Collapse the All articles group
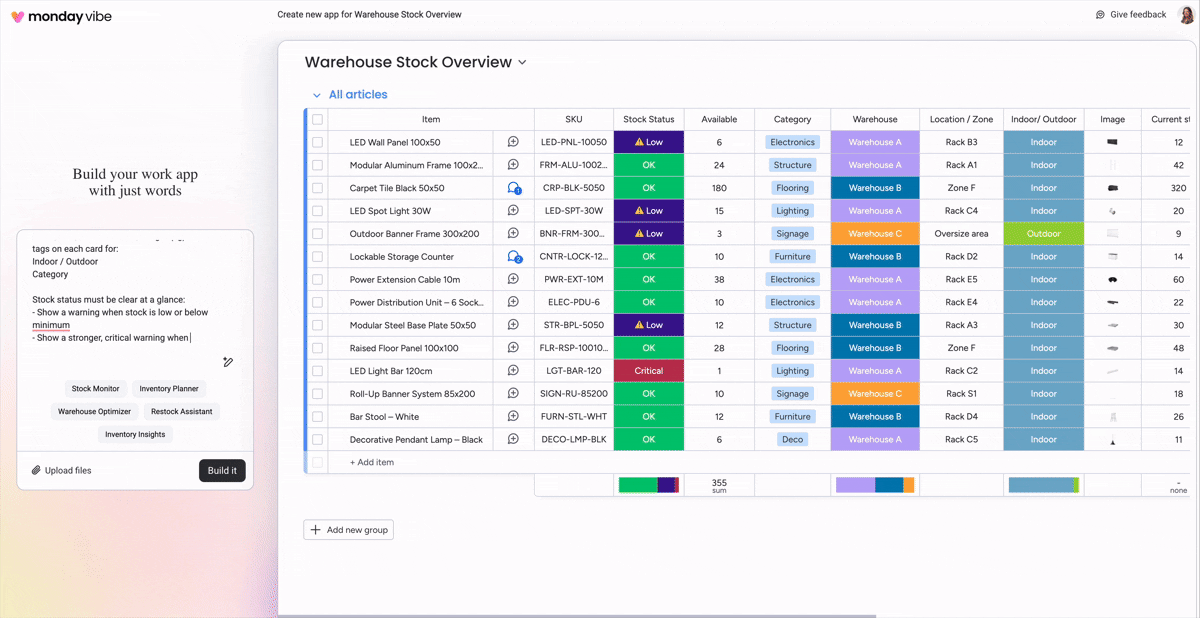Image resolution: width=1200 pixels, height=618 pixels. pos(318,94)
